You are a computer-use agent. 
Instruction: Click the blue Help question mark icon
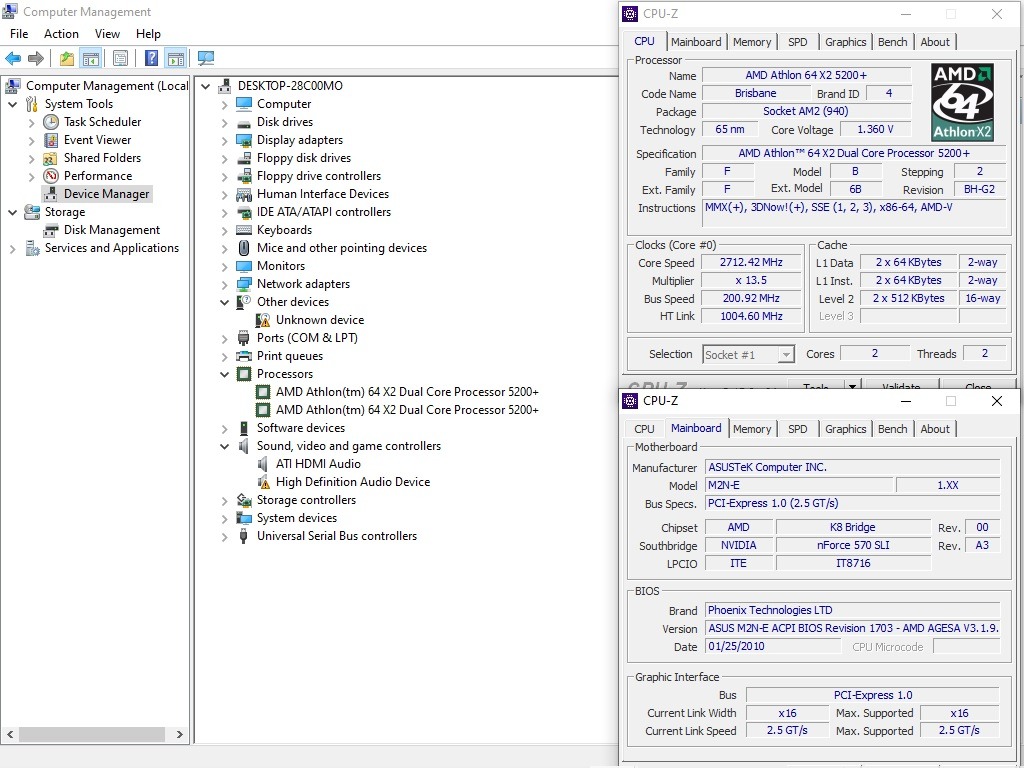pyautogui.click(x=151, y=59)
